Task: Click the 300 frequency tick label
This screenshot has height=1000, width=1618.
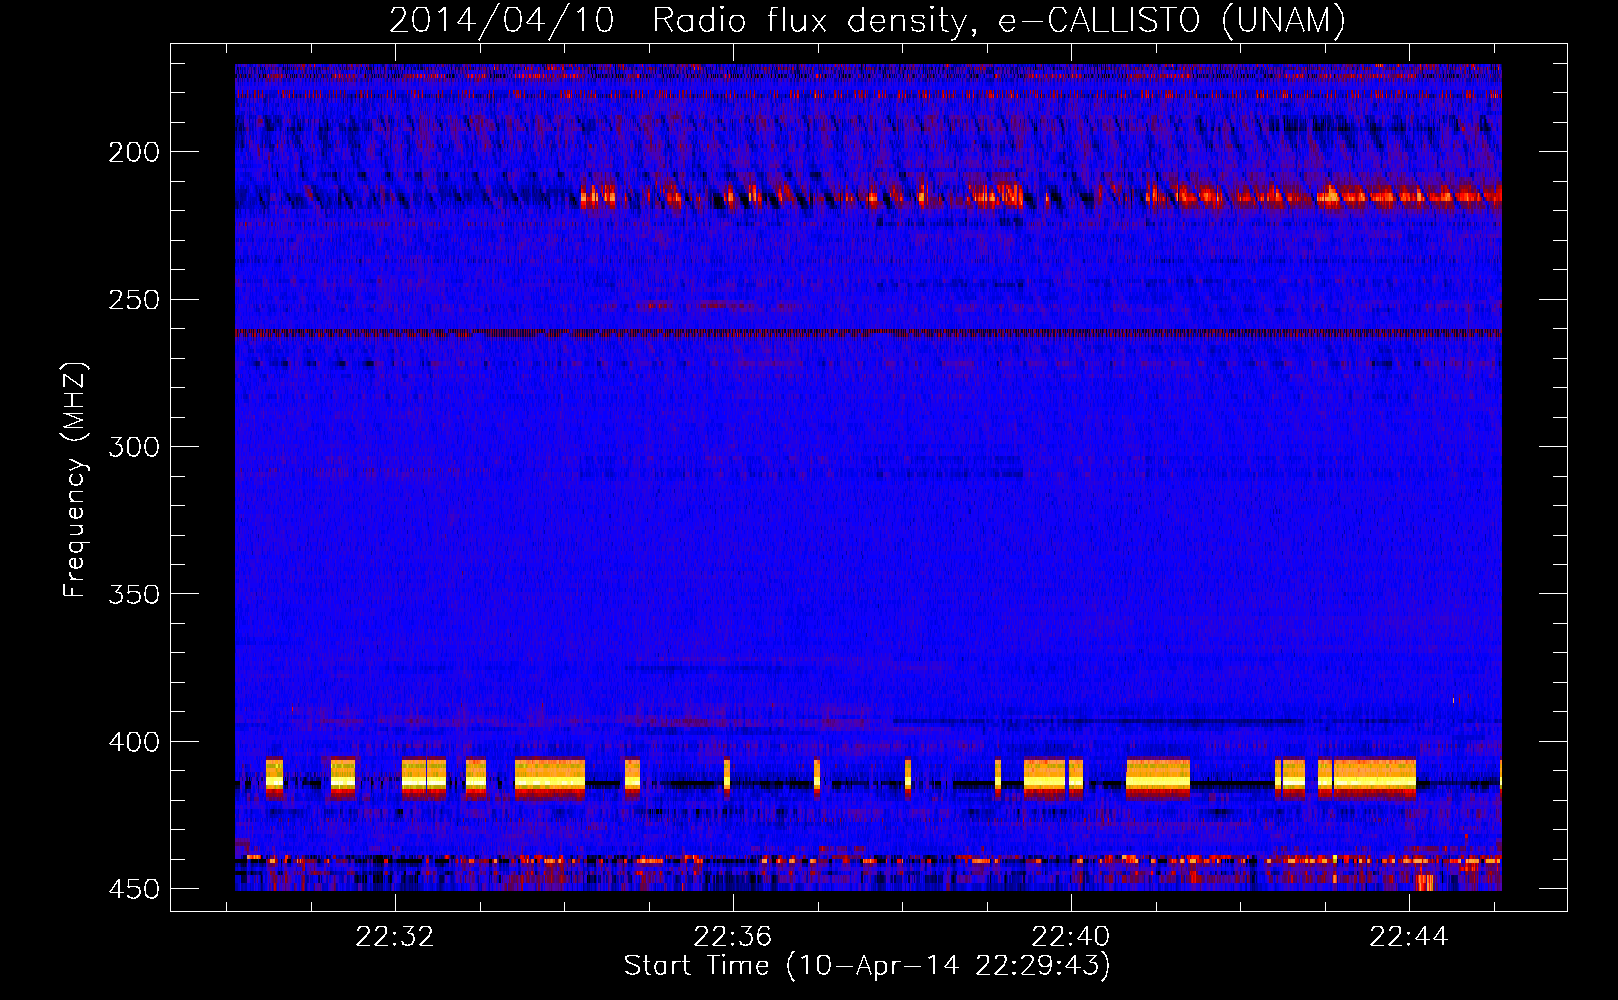Action: [x=134, y=446]
